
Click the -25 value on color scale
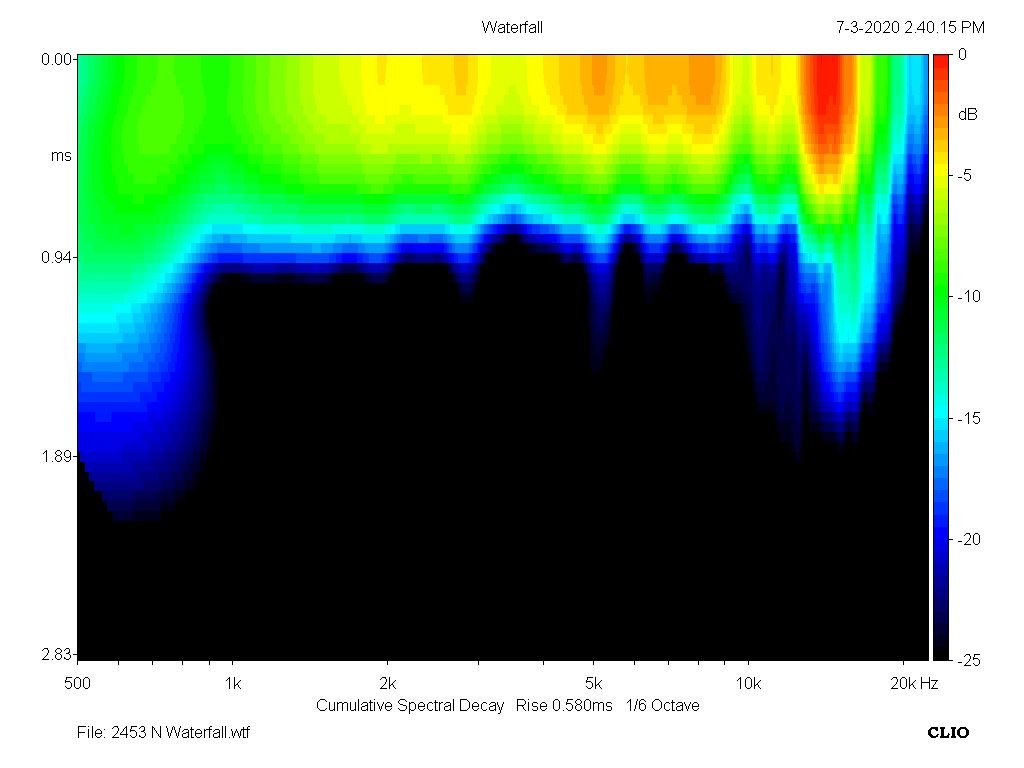pyautogui.click(x=968, y=661)
